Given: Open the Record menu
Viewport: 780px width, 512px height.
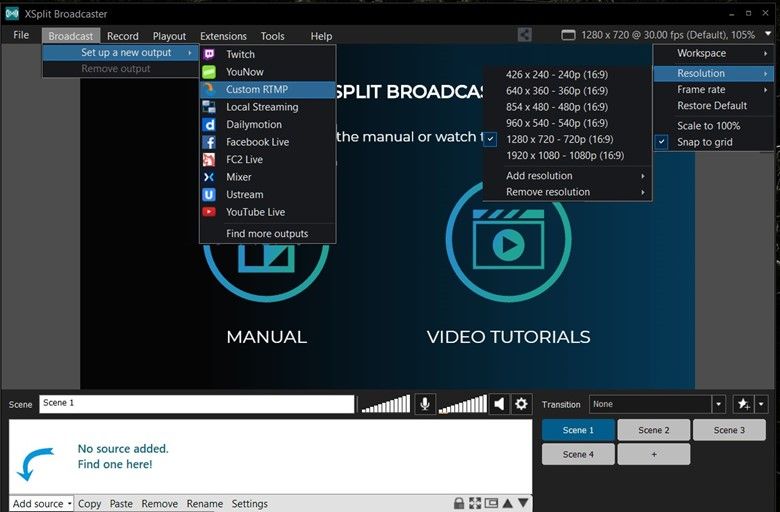Looking at the screenshot, I should click(x=122, y=36).
